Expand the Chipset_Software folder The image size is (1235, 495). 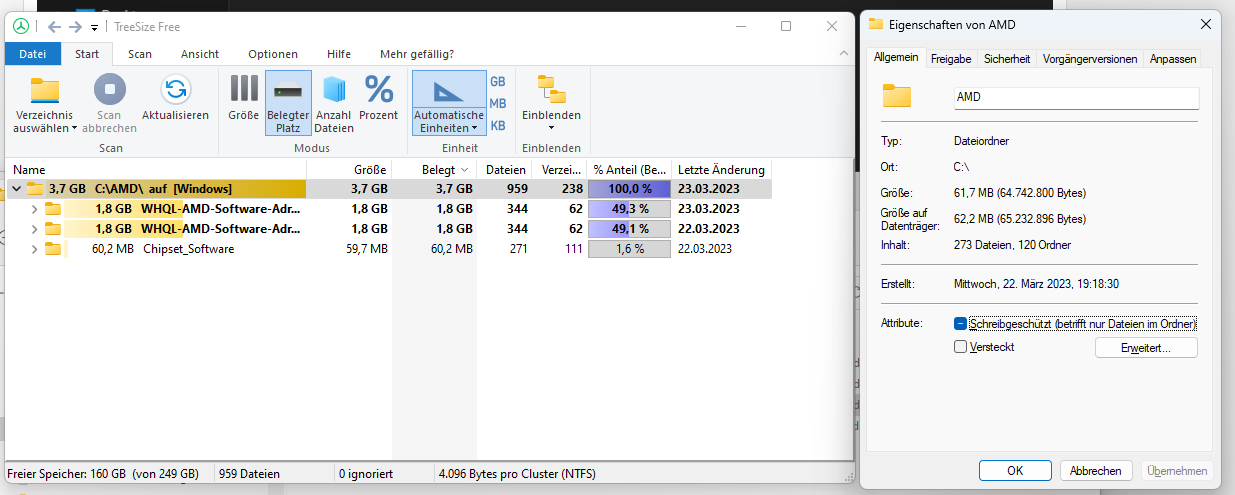35,249
